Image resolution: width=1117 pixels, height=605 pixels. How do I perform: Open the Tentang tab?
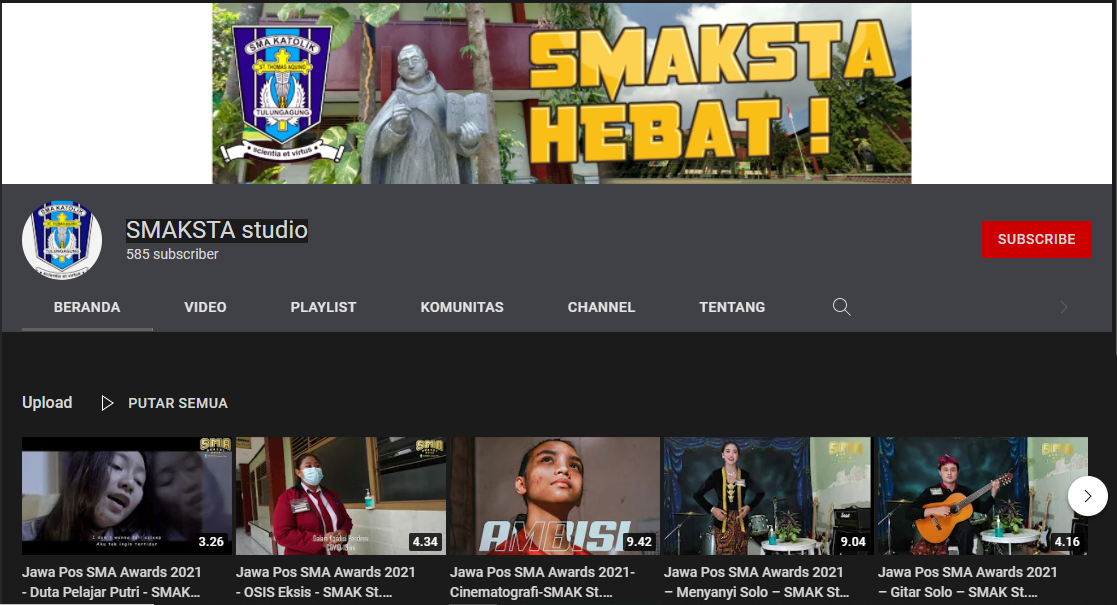tap(732, 307)
